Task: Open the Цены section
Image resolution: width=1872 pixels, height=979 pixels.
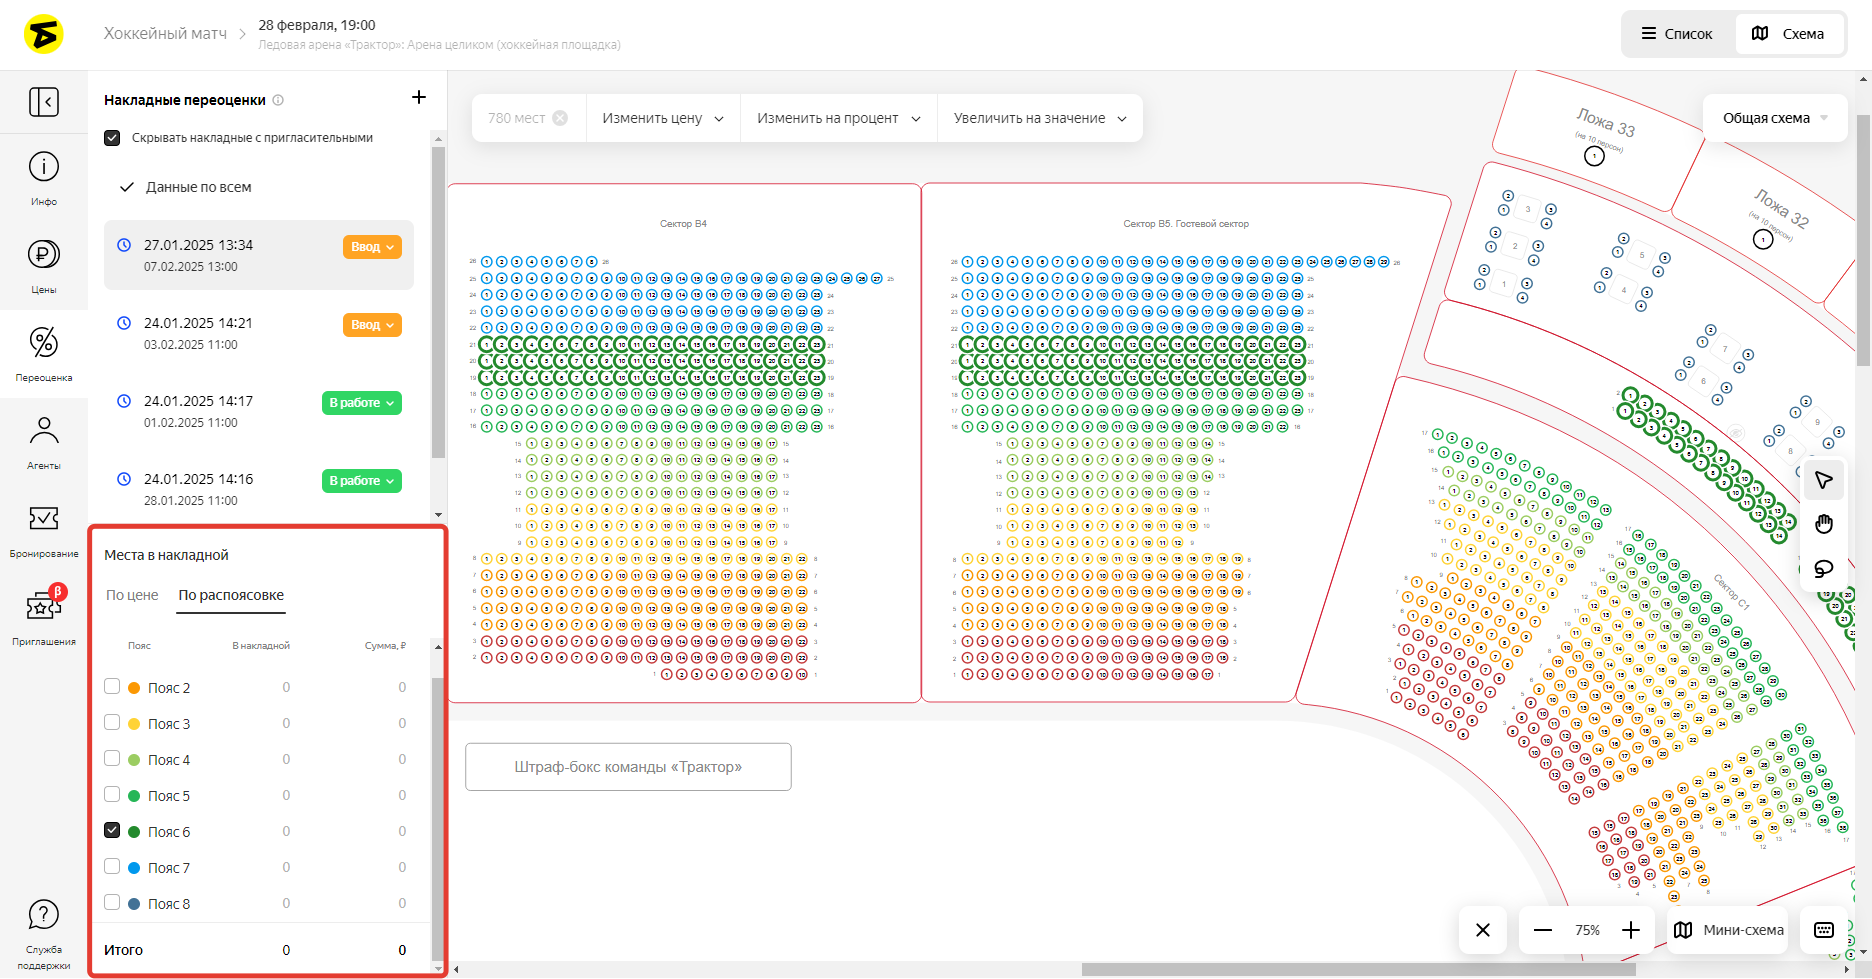Action: (x=44, y=265)
